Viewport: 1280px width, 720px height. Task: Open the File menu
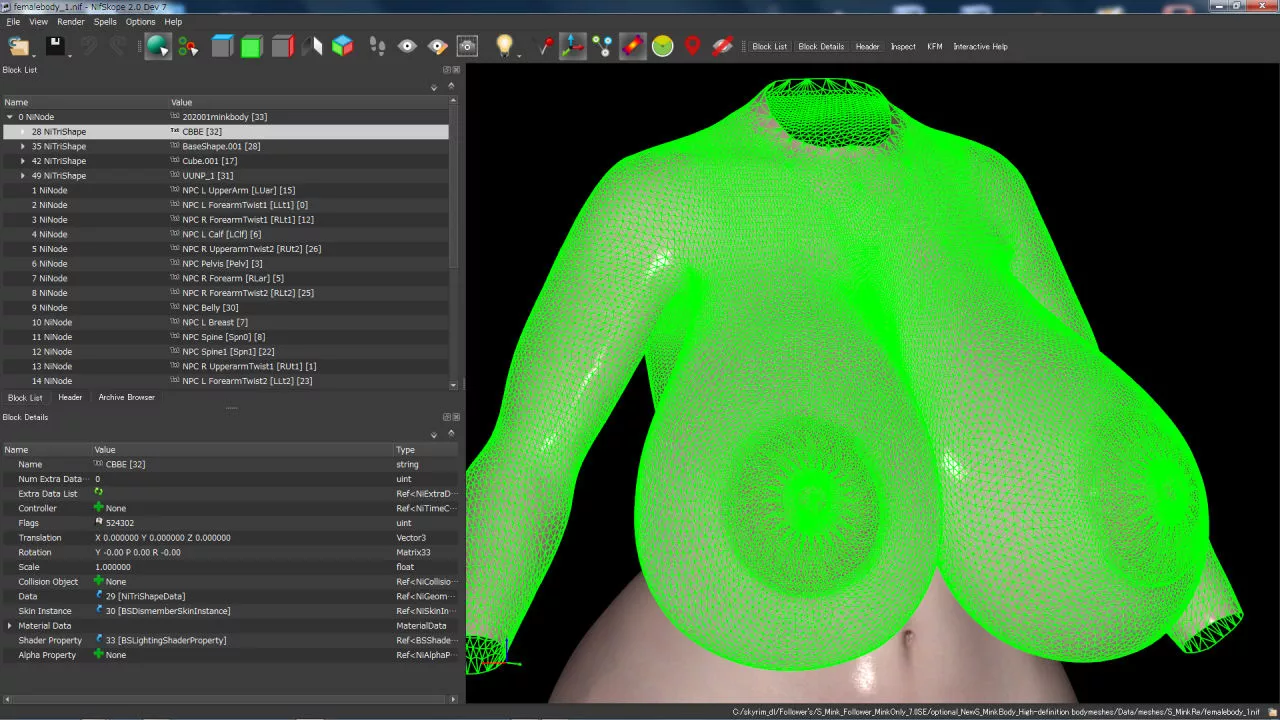coord(13,21)
